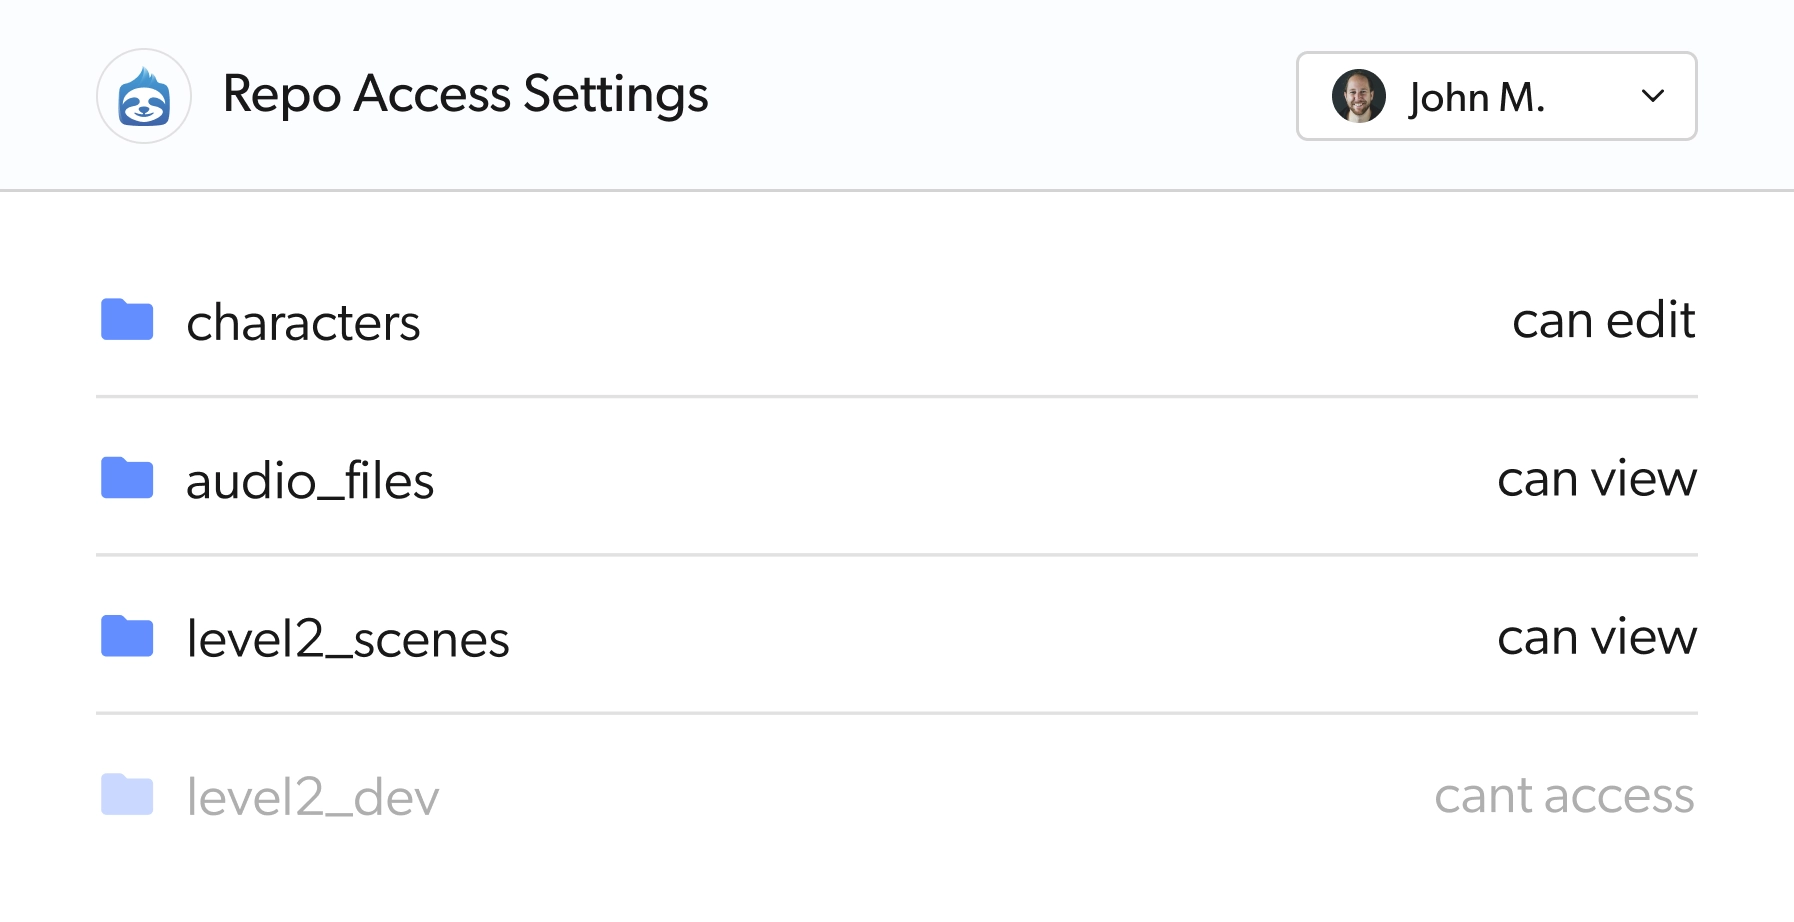Viewport: 1794px width, 922px height.
Task: Click the greyed-out level2_dev folder icon
Action: pyautogui.click(x=126, y=795)
